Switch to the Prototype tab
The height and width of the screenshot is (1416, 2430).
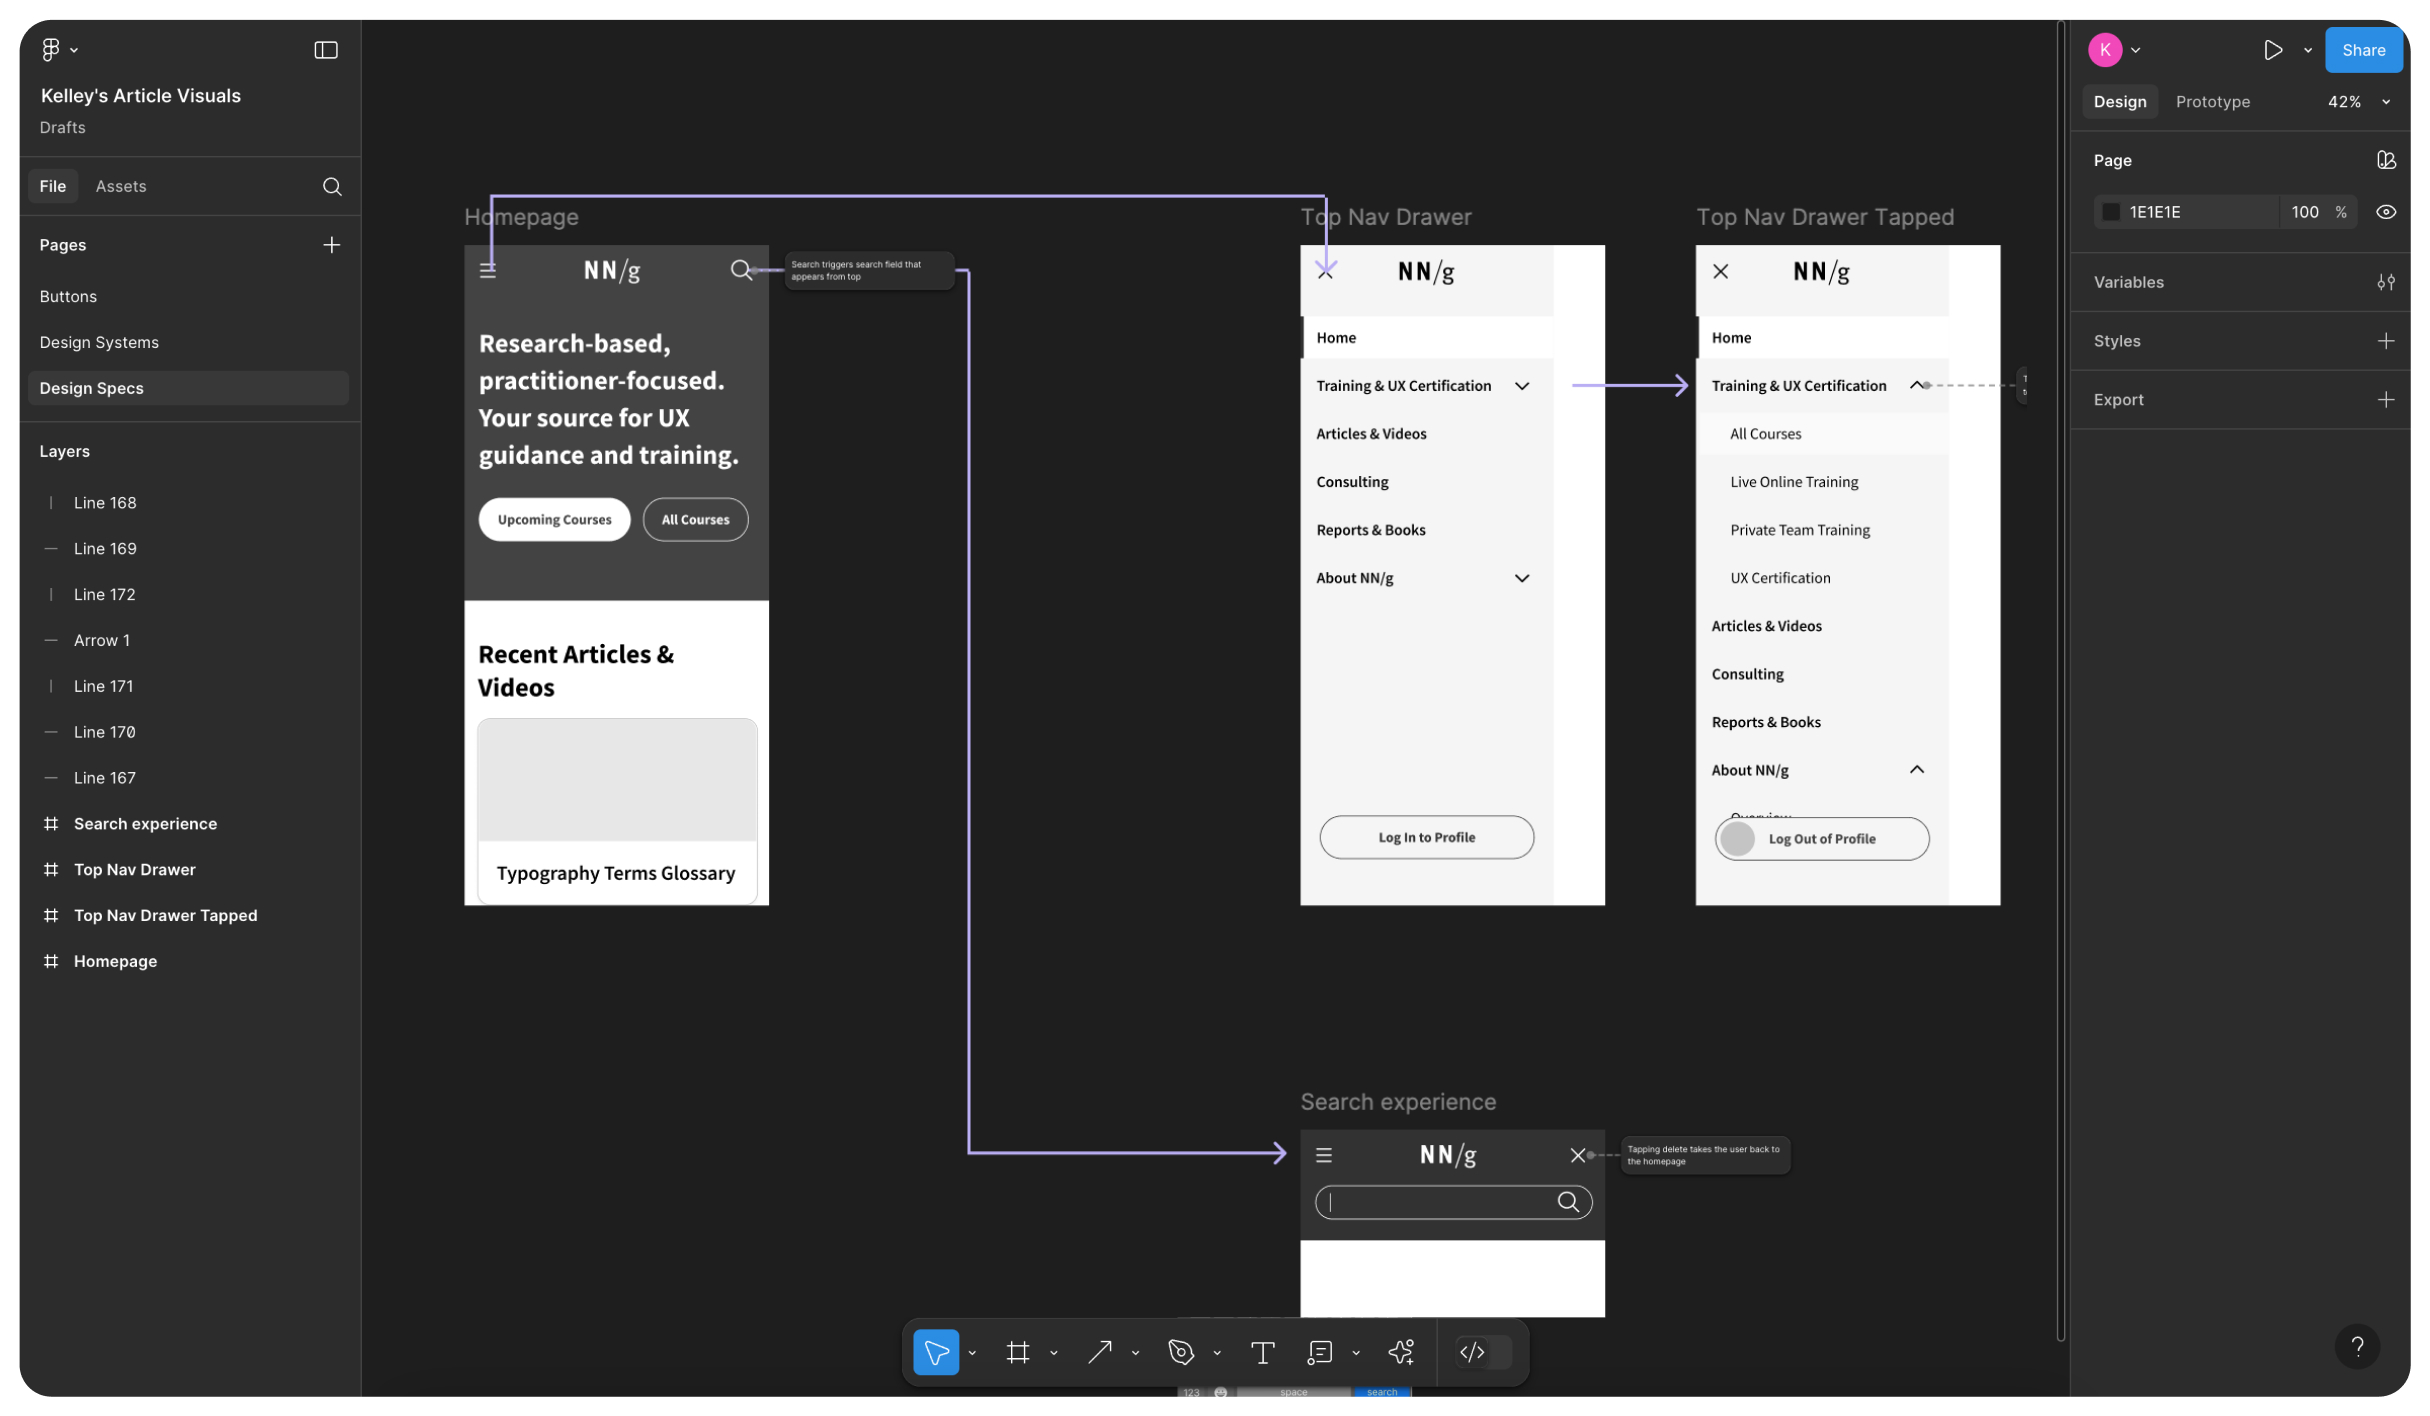click(2212, 102)
